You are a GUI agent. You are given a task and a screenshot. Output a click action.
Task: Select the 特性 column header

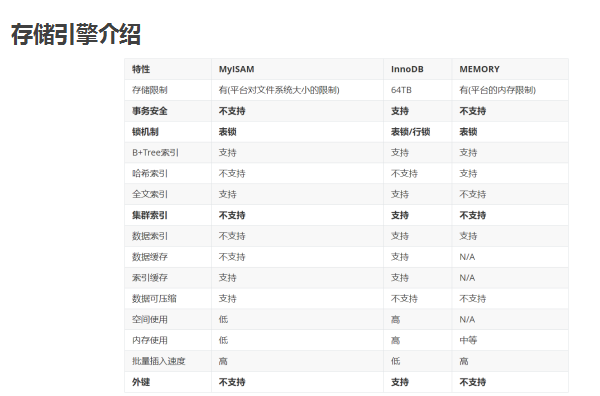(x=141, y=69)
